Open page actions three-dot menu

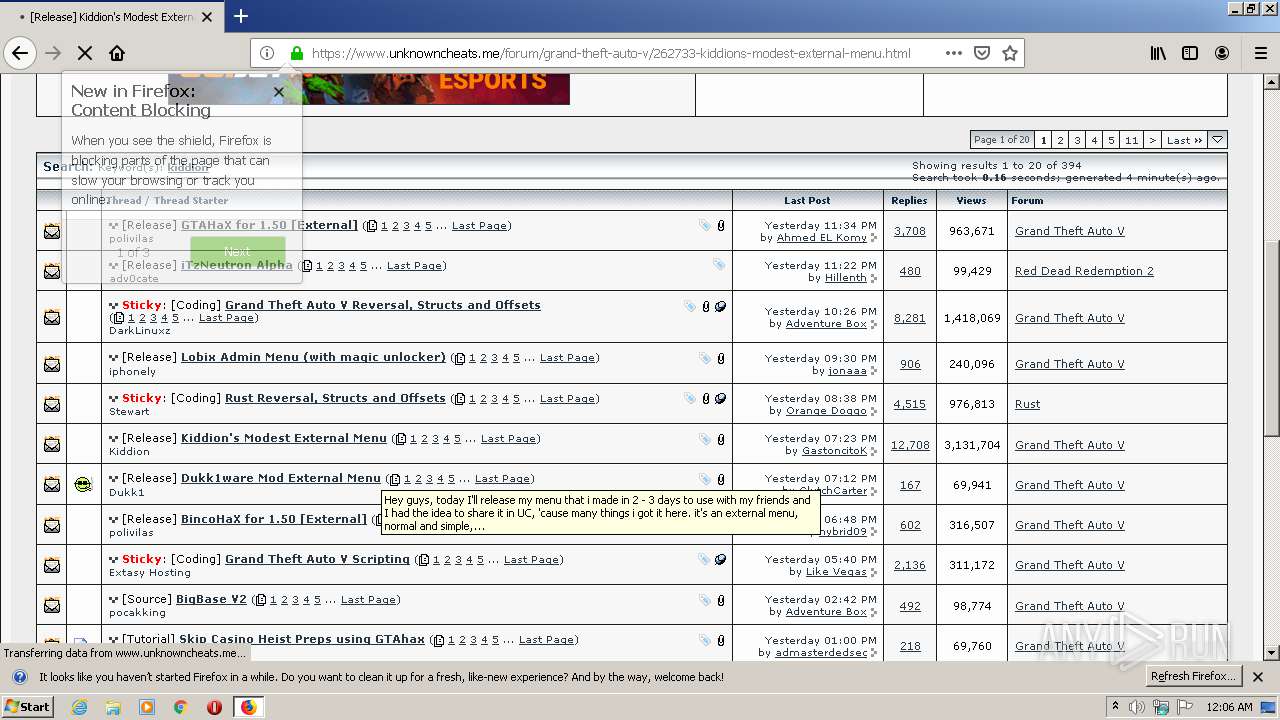[954, 53]
